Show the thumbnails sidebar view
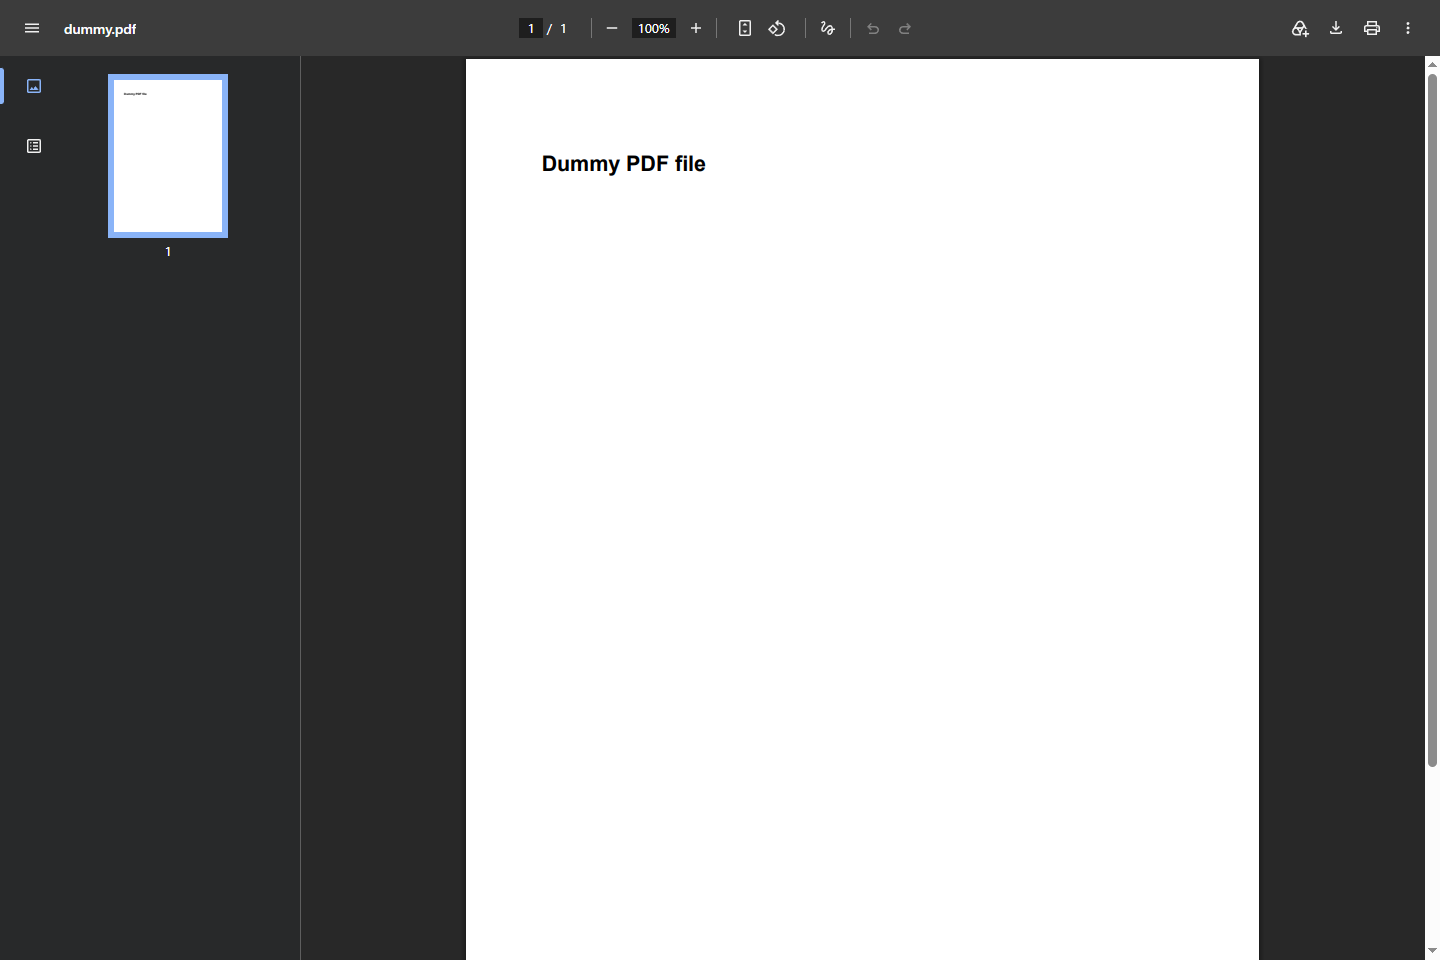Image resolution: width=1440 pixels, height=960 pixels. pyautogui.click(x=34, y=86)
